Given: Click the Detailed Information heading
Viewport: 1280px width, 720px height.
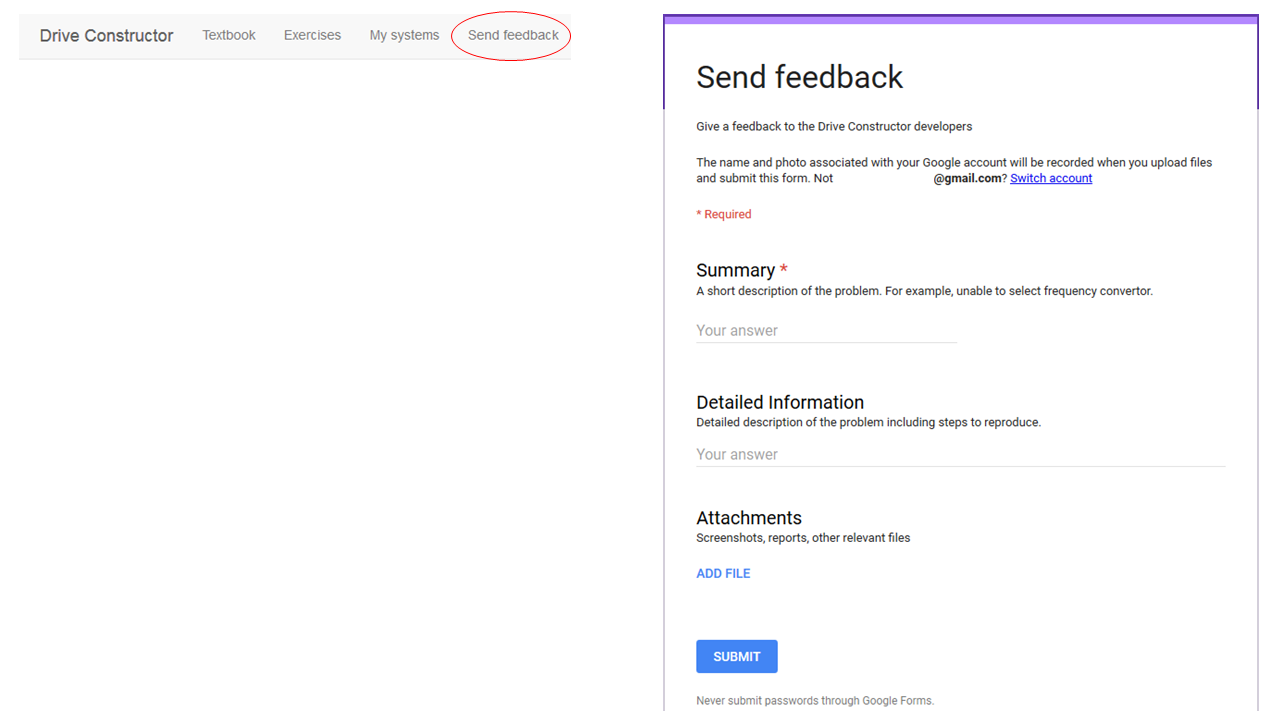Looking at the screenshot, I should (x=780, y=402).
